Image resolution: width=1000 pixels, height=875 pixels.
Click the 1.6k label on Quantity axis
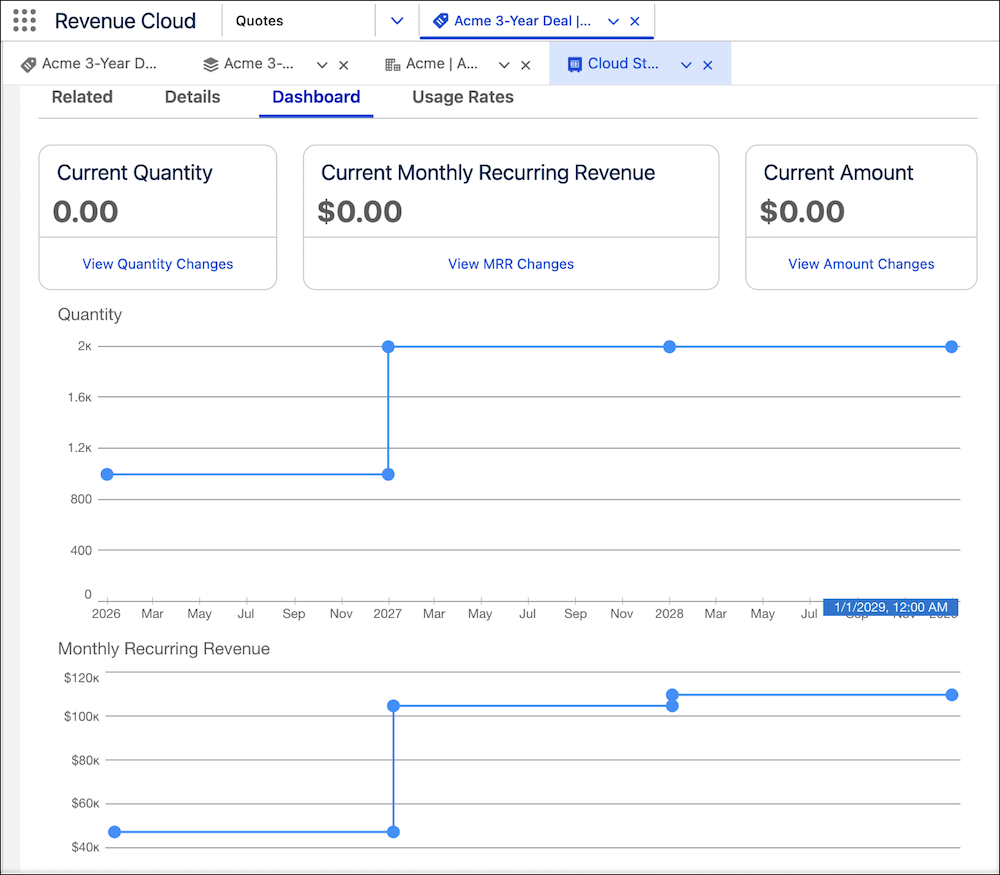point(80,397)
